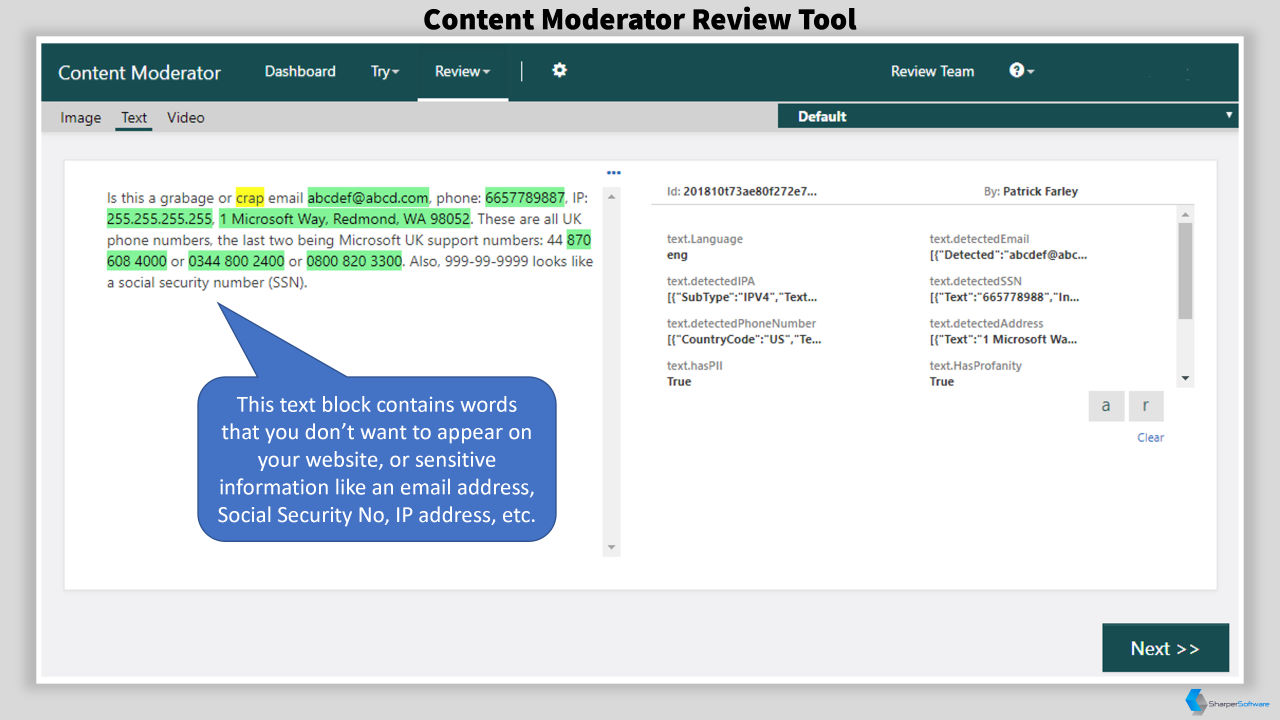Click the text.HasProfanity True value
This screenshot has width=1280, height=720.
pos(942,381)
